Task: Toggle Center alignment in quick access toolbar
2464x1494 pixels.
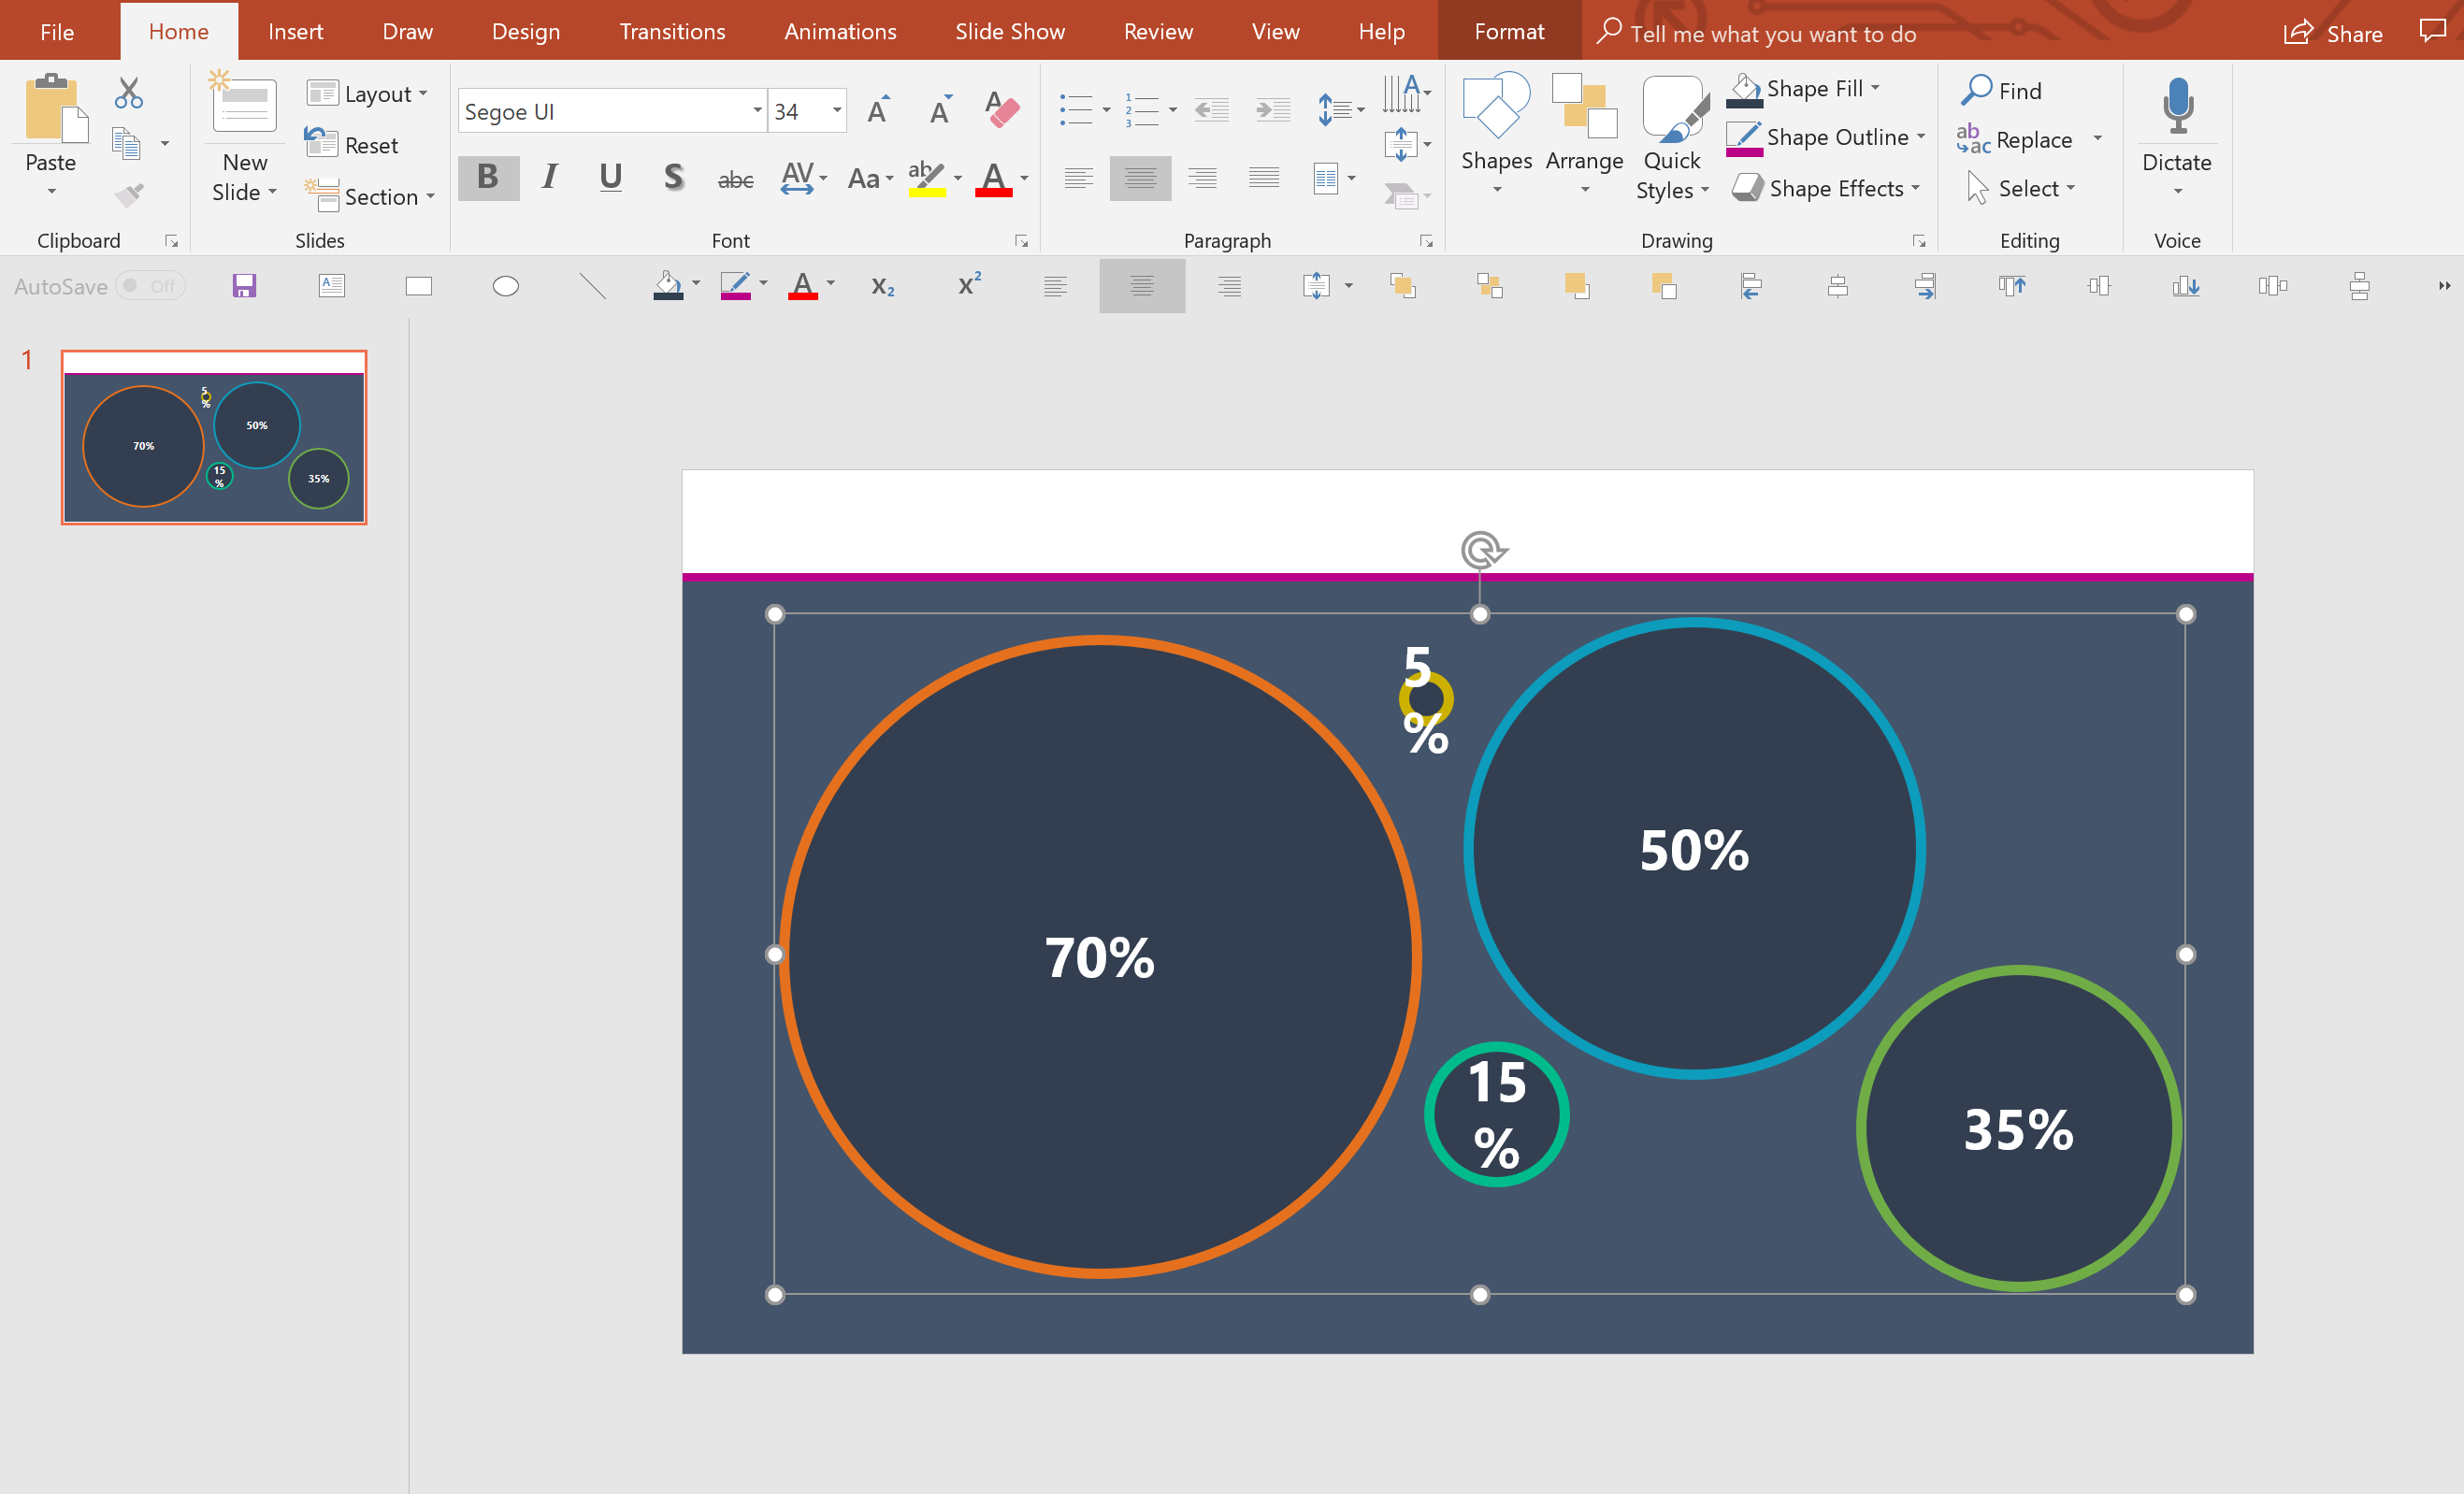Action: point(1142,286)
